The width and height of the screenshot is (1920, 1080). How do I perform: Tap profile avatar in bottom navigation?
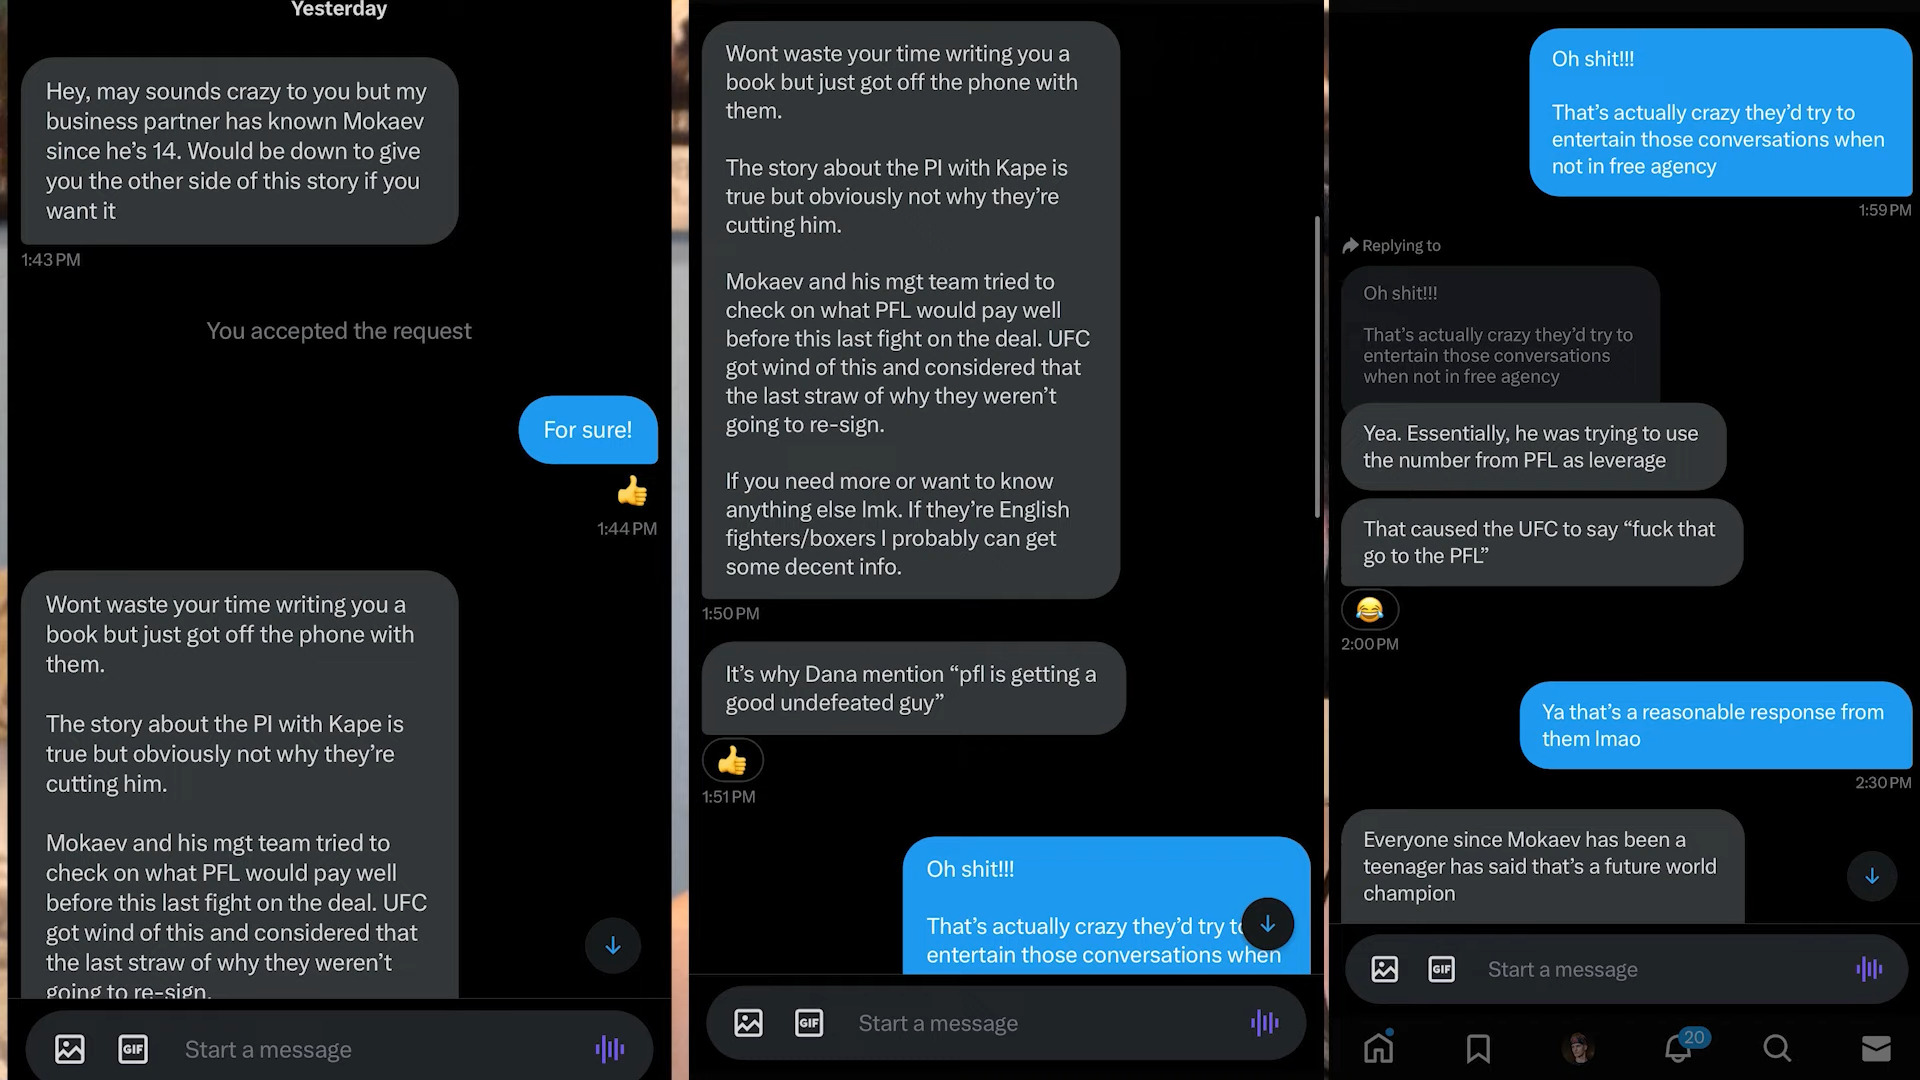[x=1578, y=1048]
